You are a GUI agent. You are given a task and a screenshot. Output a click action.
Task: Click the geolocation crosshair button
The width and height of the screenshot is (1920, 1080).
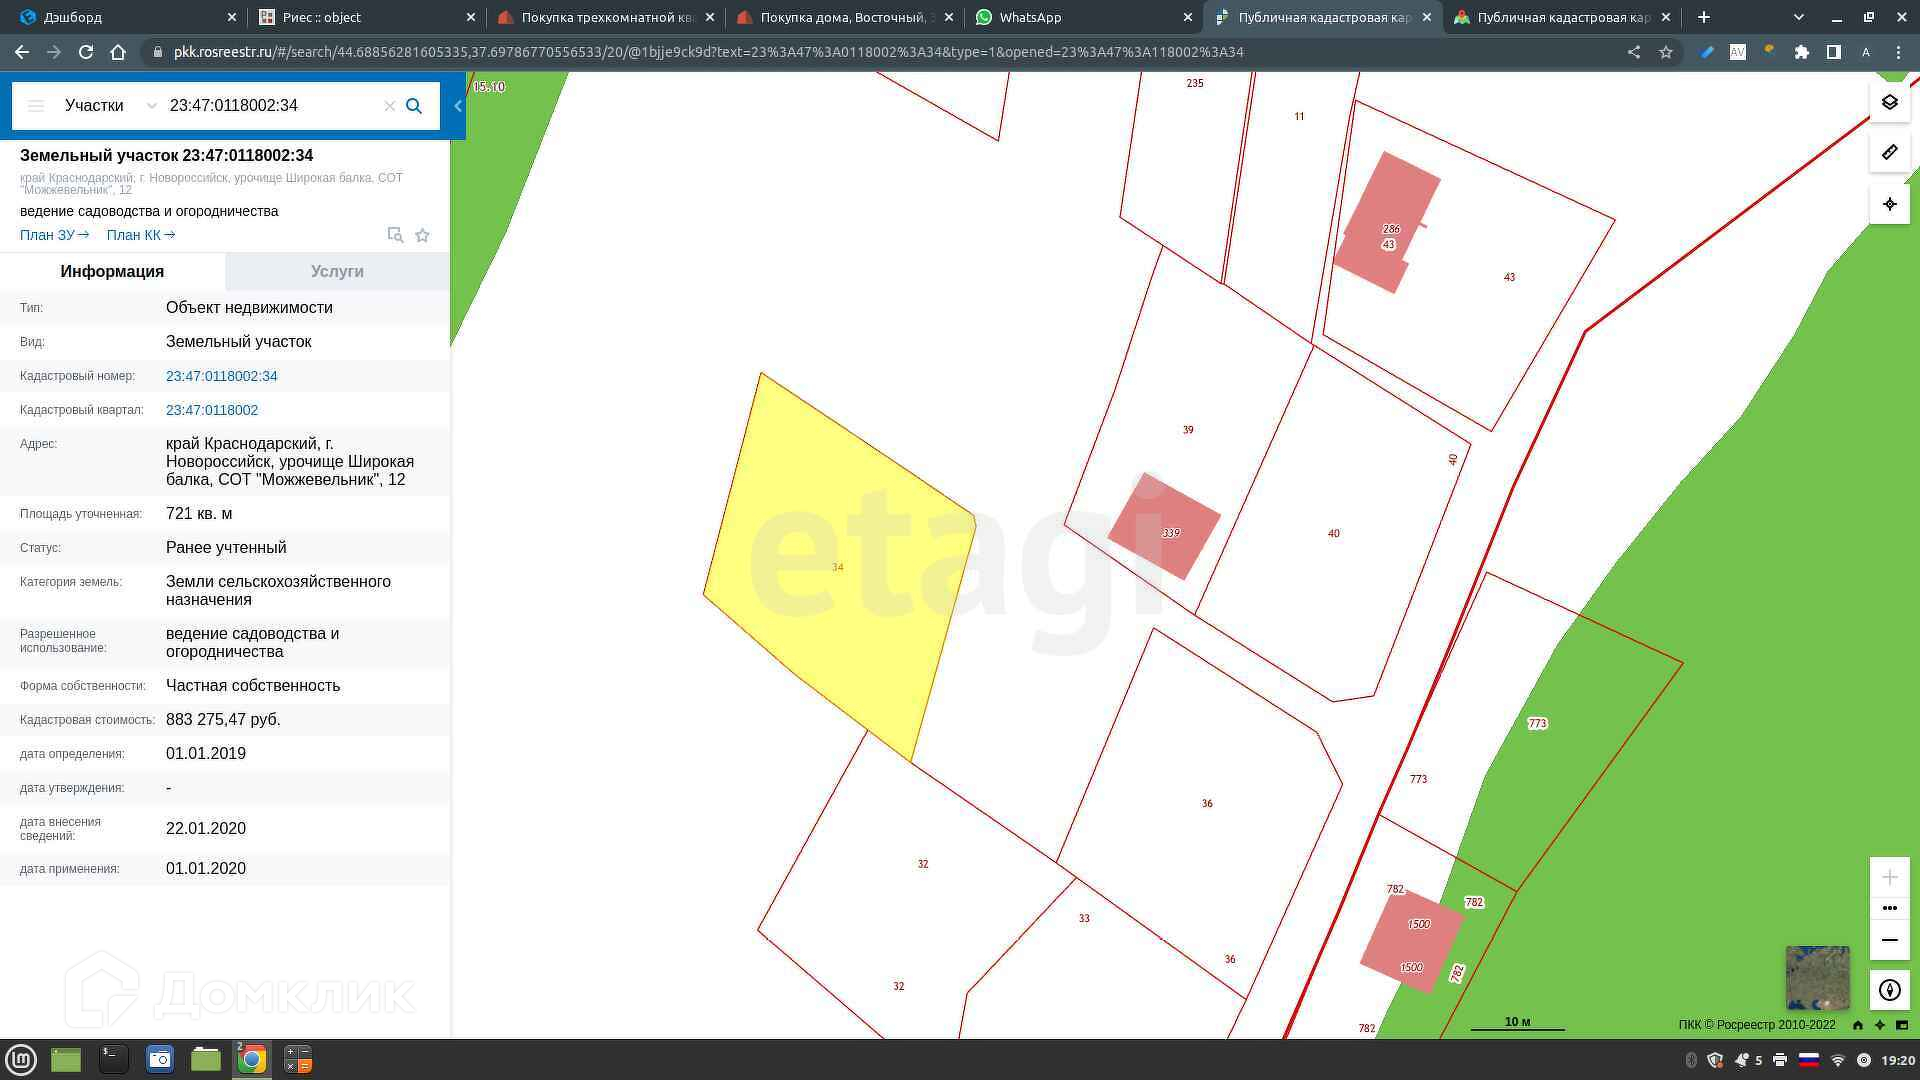click(x=1889, y=204)
